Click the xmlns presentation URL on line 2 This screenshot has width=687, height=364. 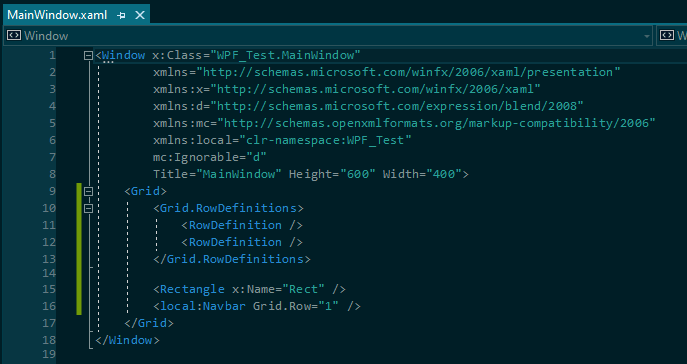[x=408, y=72]
